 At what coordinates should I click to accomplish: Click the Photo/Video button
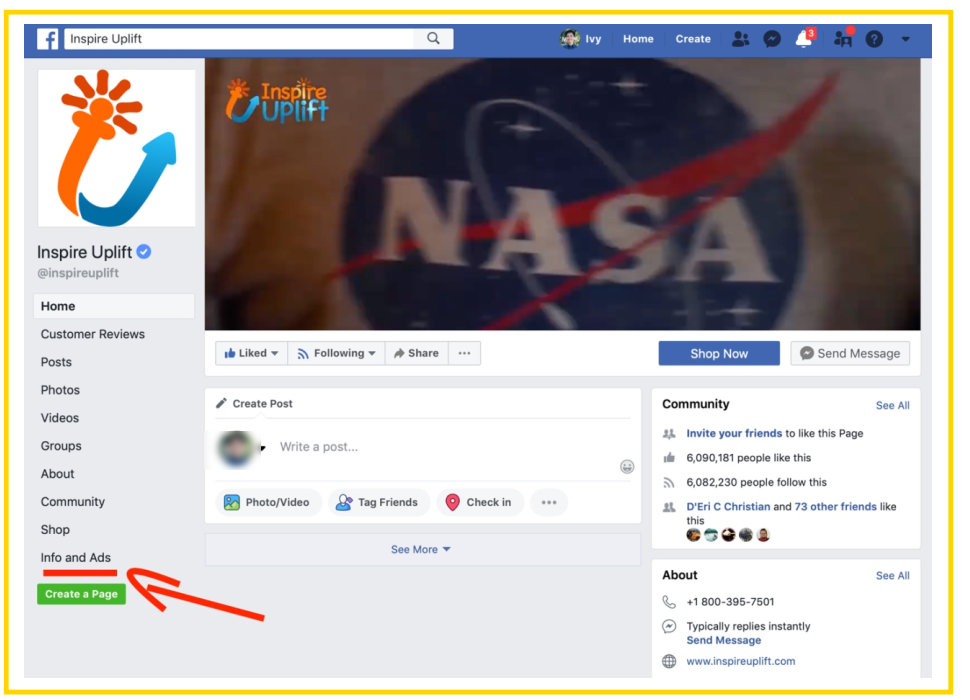point(267,502)
